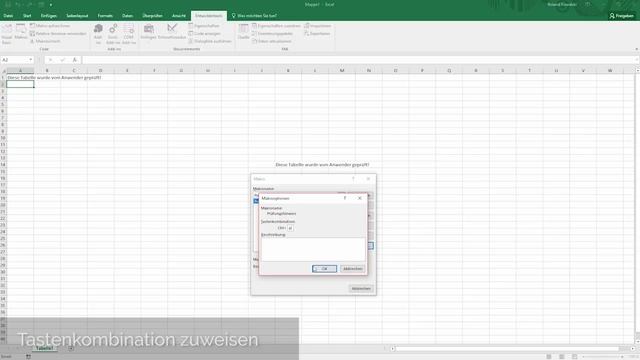Switch to the Ansicht tab
This screenshot has height=360, width=640.
[x=179, y=16]
